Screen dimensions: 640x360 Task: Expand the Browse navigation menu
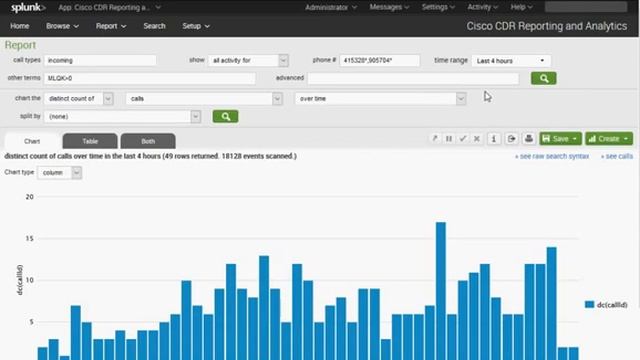(x=62, y=26)
